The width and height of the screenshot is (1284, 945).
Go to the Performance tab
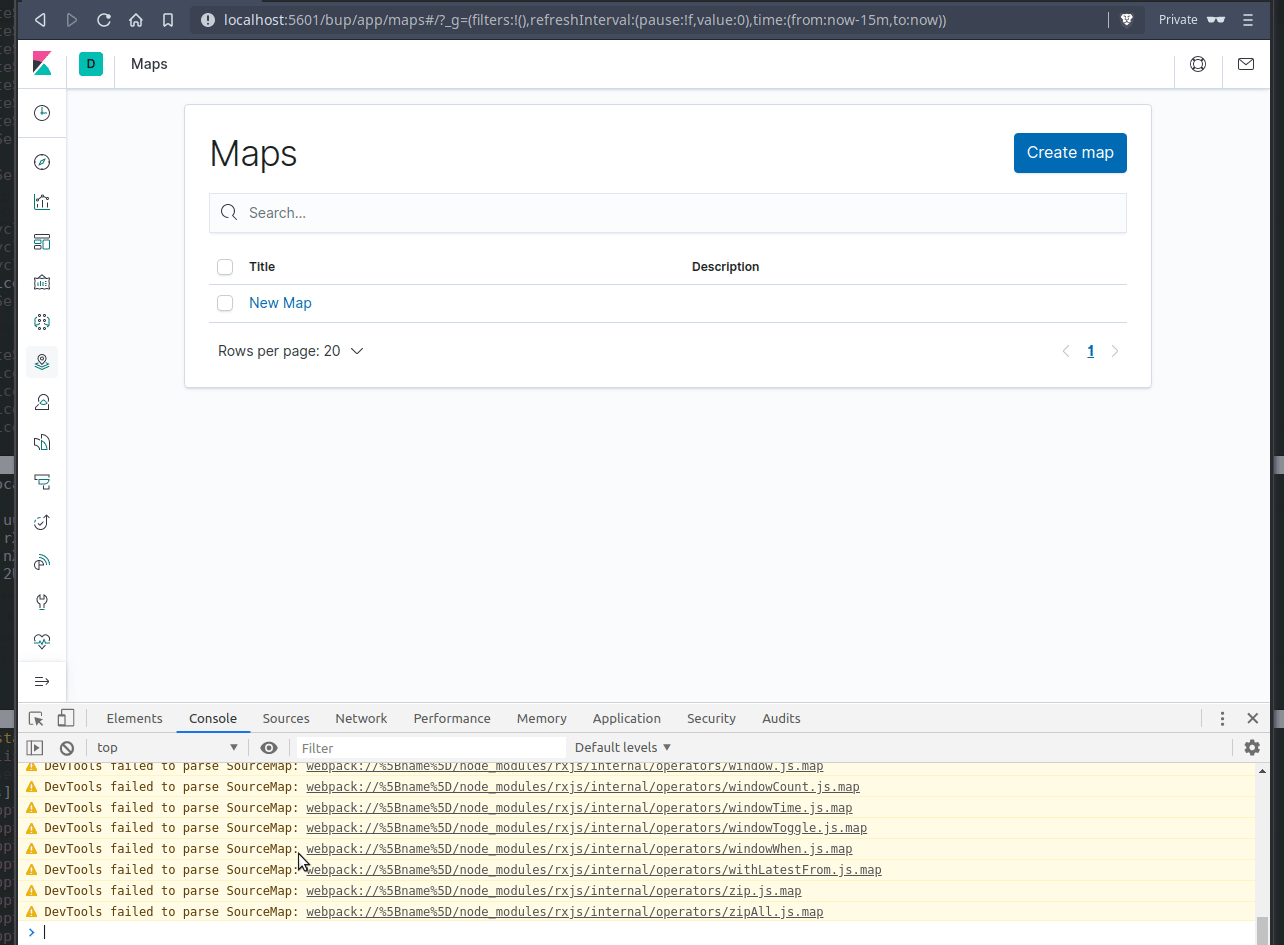click(x=452, y=718)
